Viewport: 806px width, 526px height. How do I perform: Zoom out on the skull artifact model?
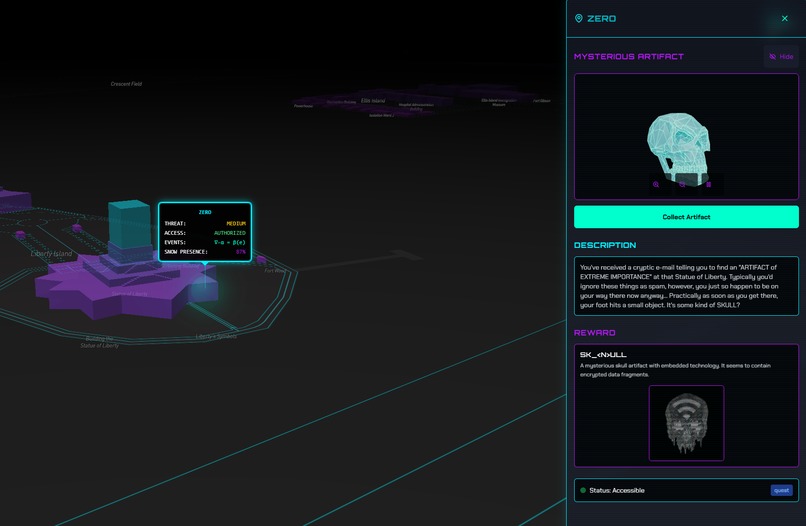(x=682, y=184)
